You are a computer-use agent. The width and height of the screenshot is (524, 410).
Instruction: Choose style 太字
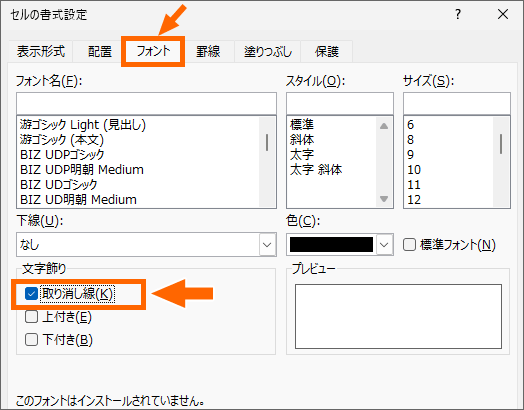(302, 155)
